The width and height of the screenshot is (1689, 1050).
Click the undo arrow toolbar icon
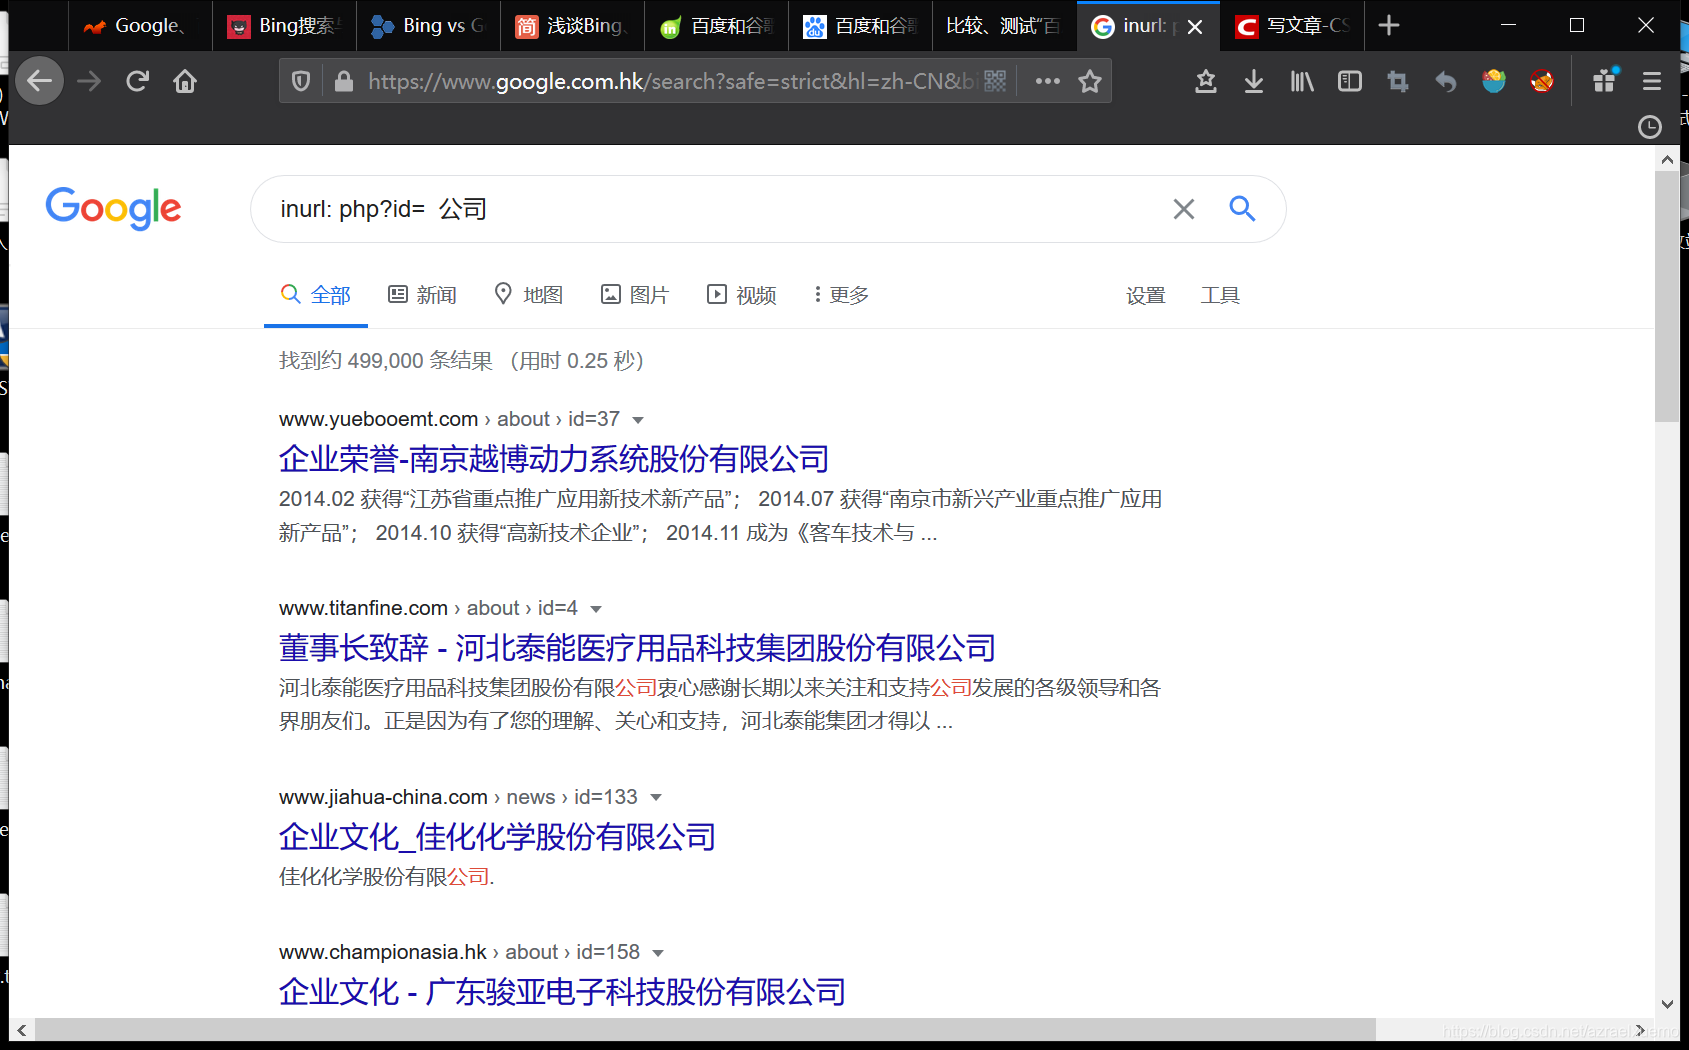pyautogui.click(x=1446, y=81)
